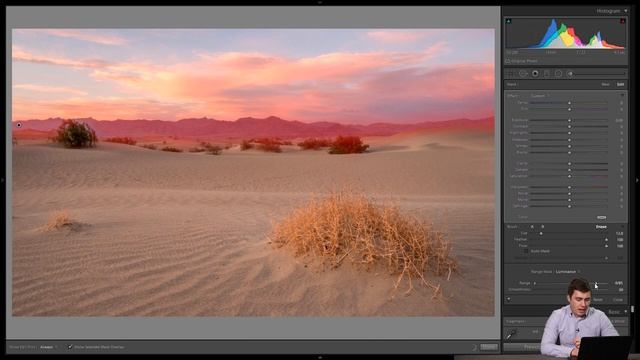Click Close in the brush panel
The image size is (640, 360).
tap(618, 300)
